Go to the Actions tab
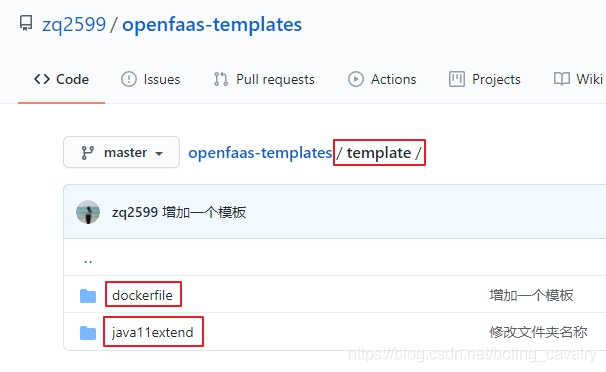 pyautogui.click(x=382, y=79)
